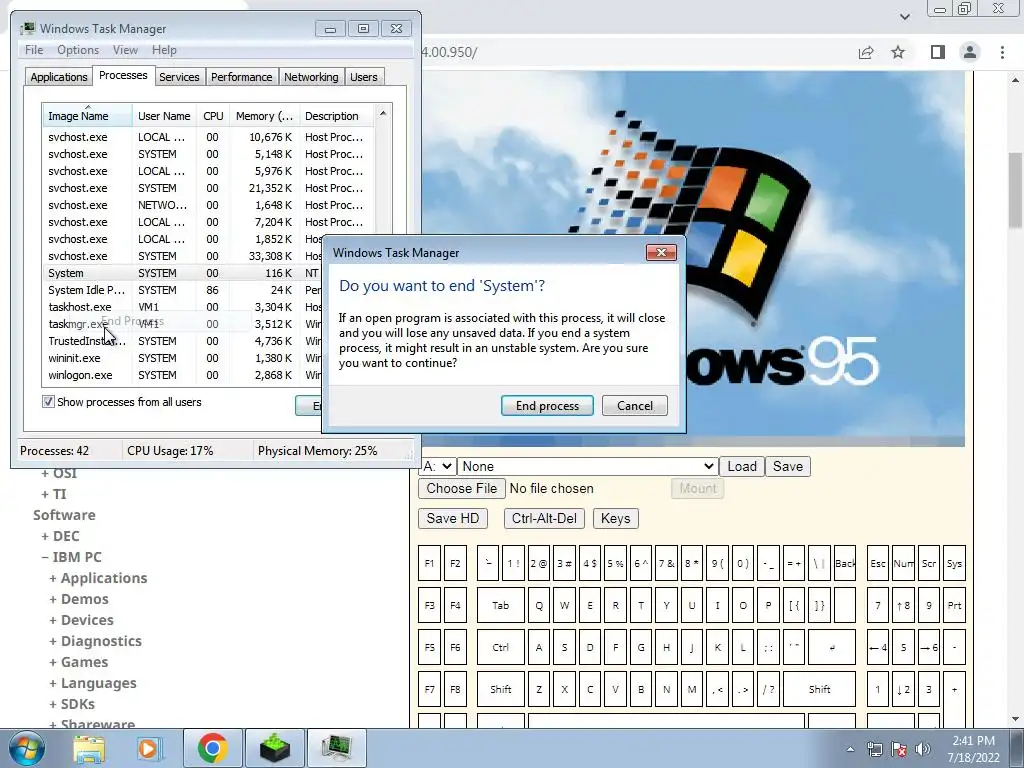Image resolution: width=1024 pixels, height=768 pixels.
Task: Click on-screen Esc key
Action: pos(878,564)
